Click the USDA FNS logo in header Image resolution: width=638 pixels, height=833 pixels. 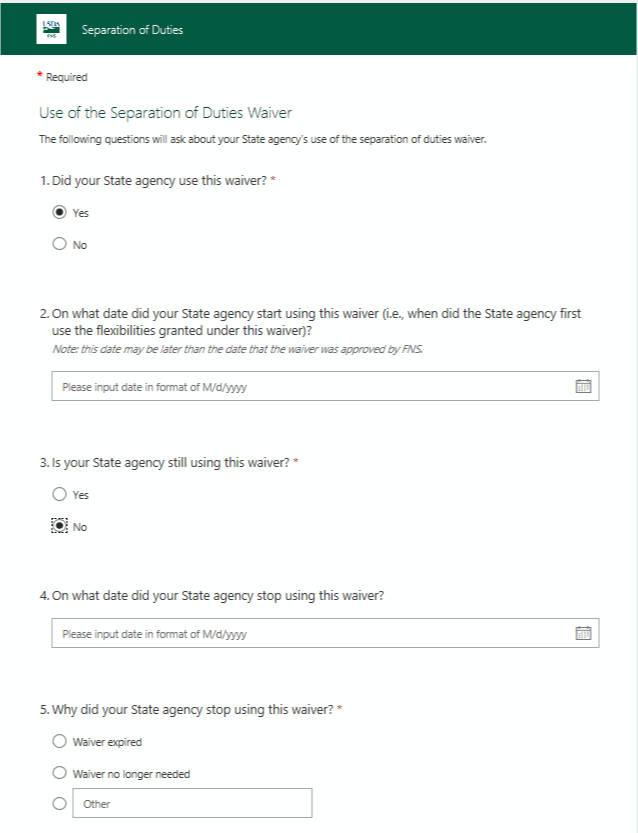[x=51, y=30]
